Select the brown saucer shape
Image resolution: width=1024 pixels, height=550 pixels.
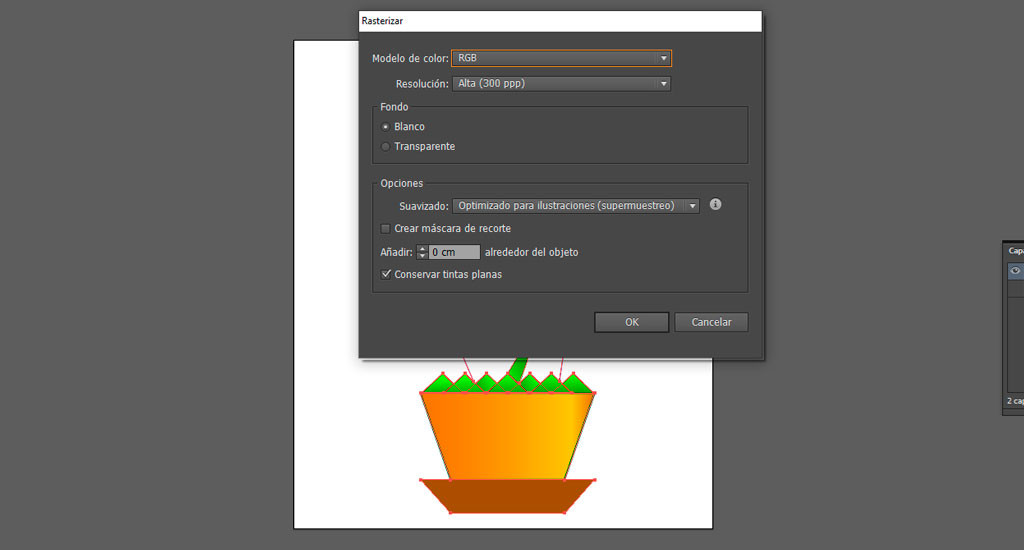click(507, 496)
